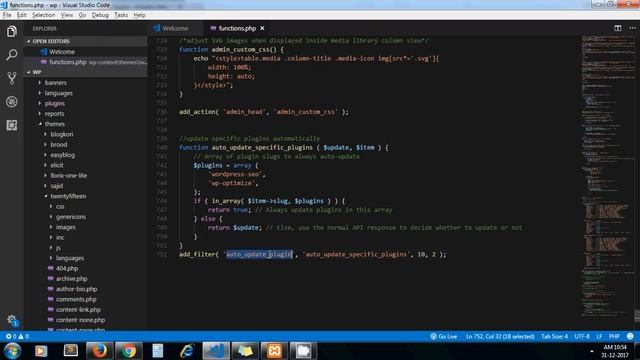640x360 pixels.
Task: Open the Edit menu
Action: coord(22,15)
